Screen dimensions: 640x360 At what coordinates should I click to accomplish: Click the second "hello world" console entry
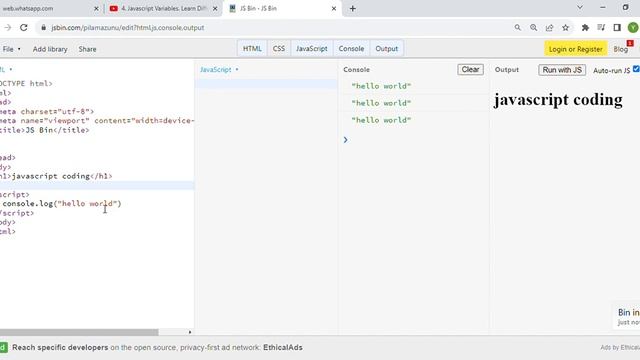381,103
